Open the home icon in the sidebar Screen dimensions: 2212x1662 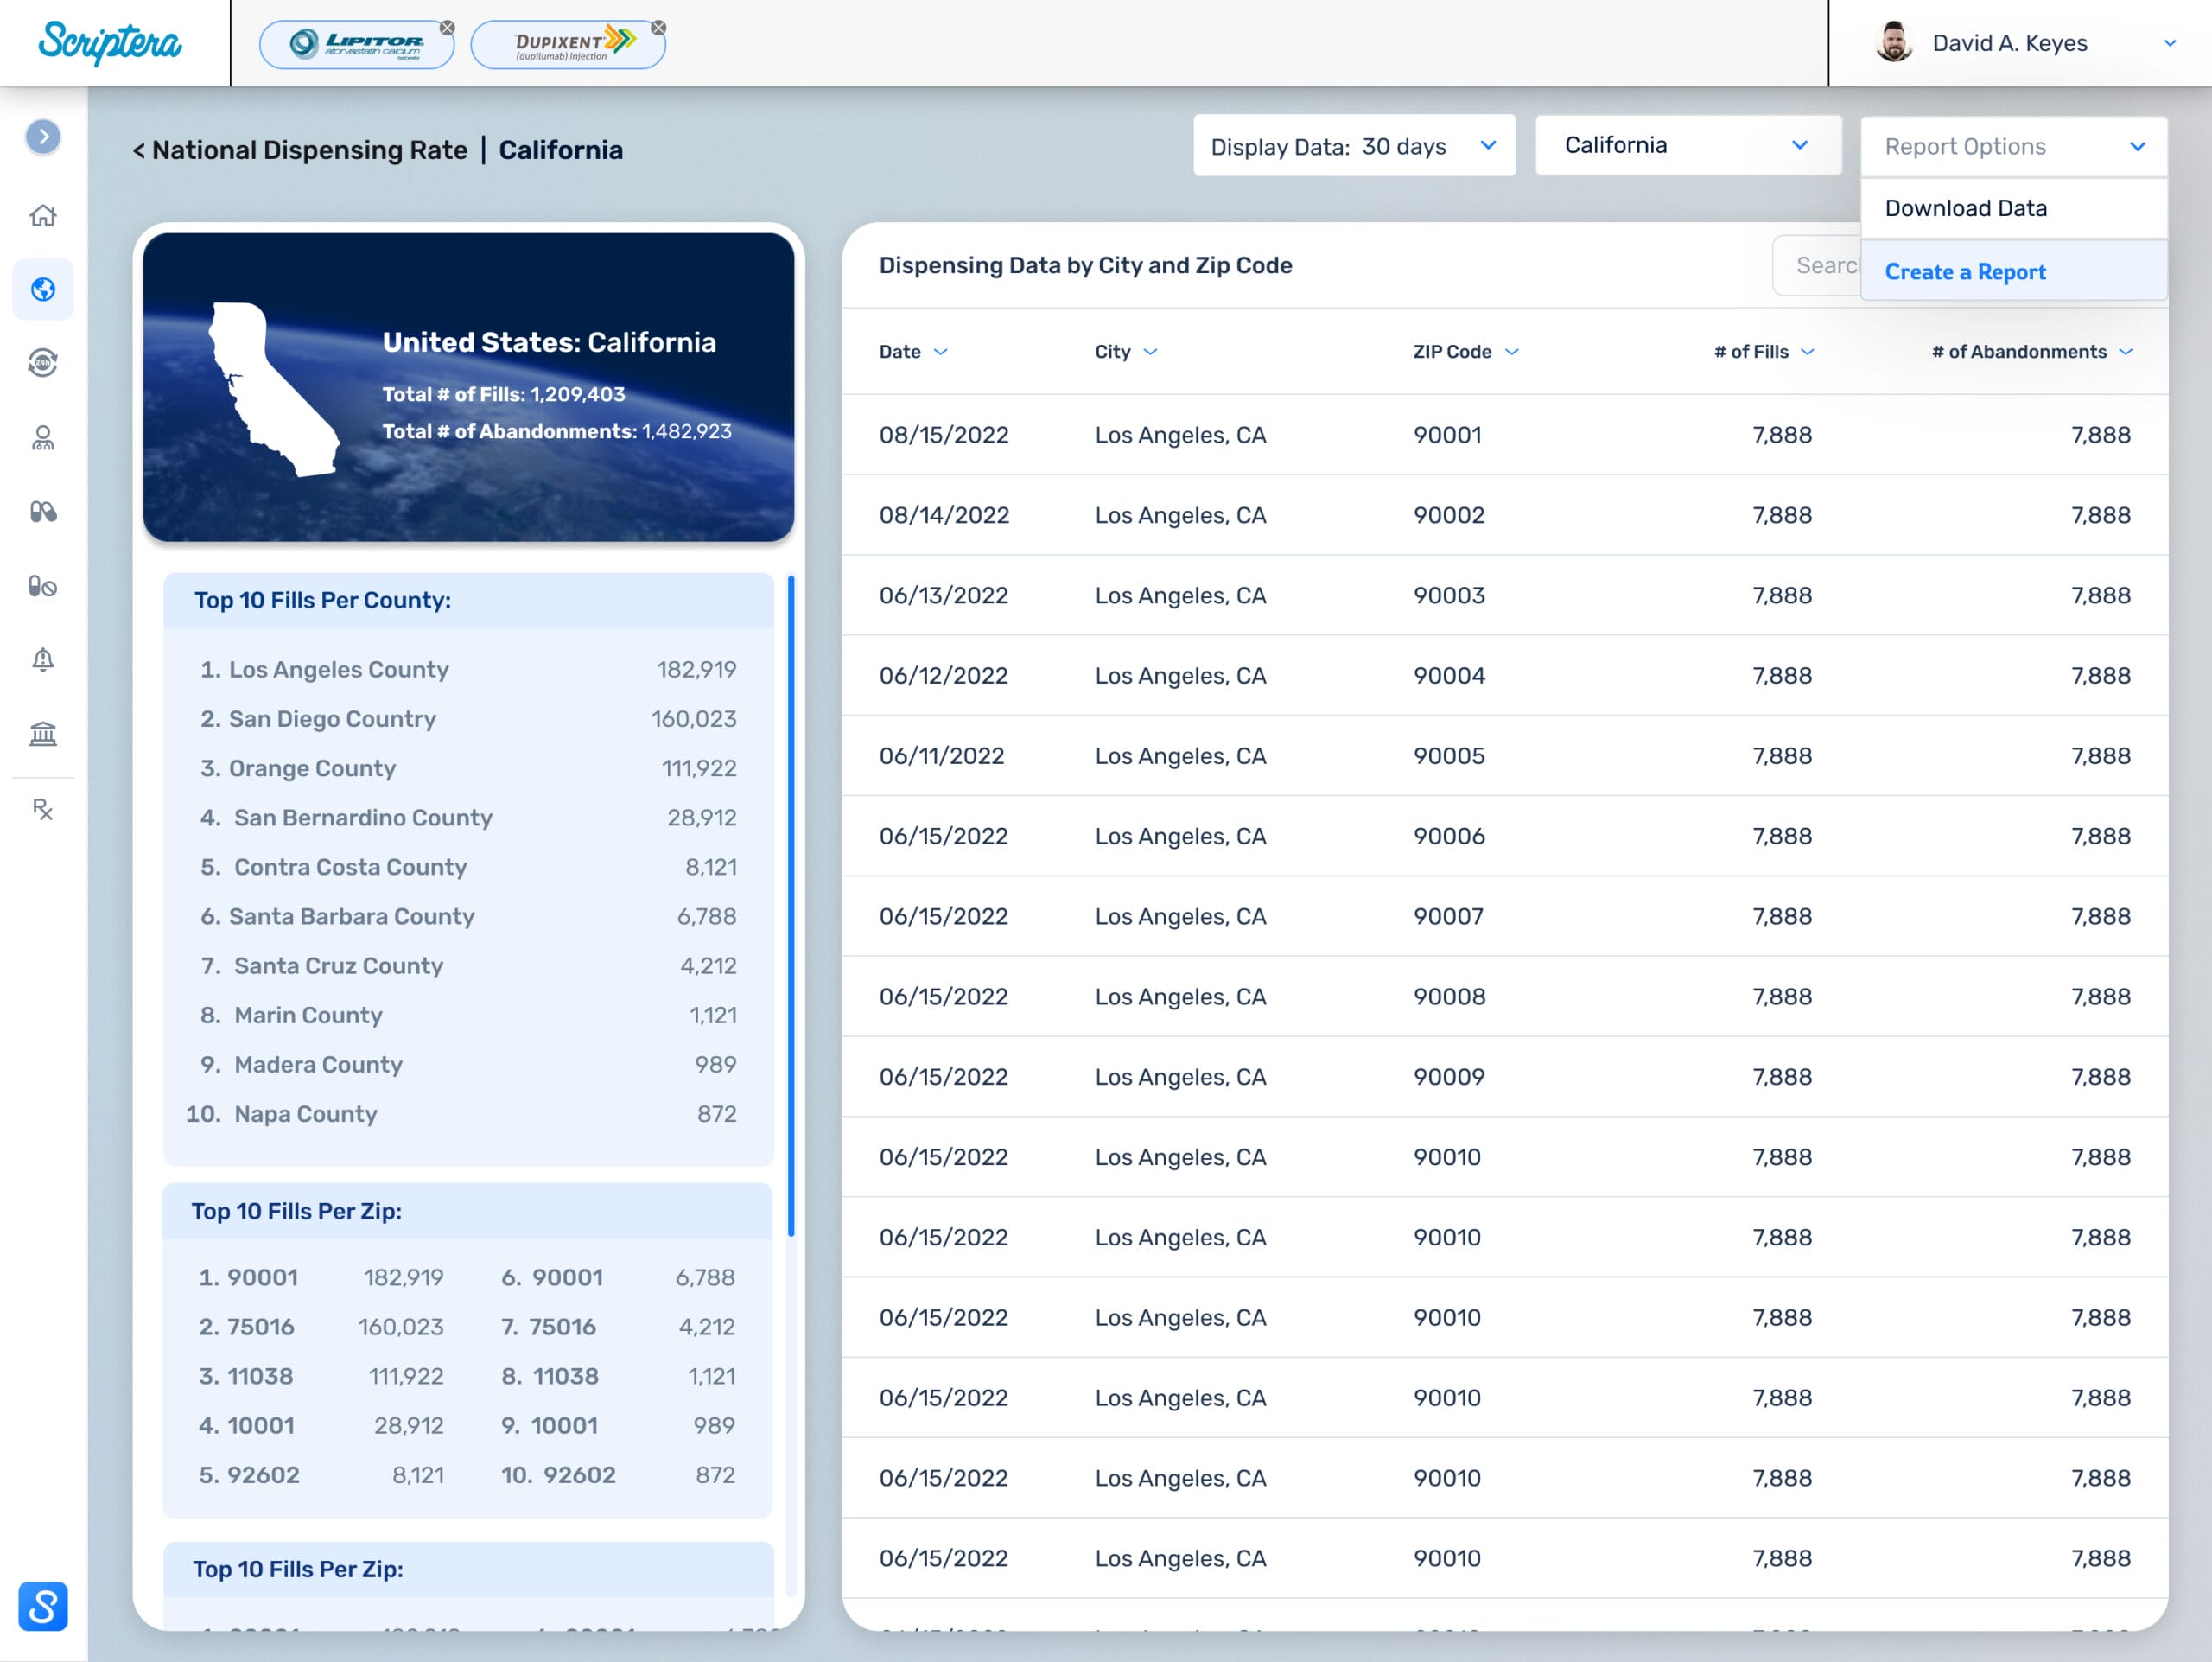tap(43, 215)
